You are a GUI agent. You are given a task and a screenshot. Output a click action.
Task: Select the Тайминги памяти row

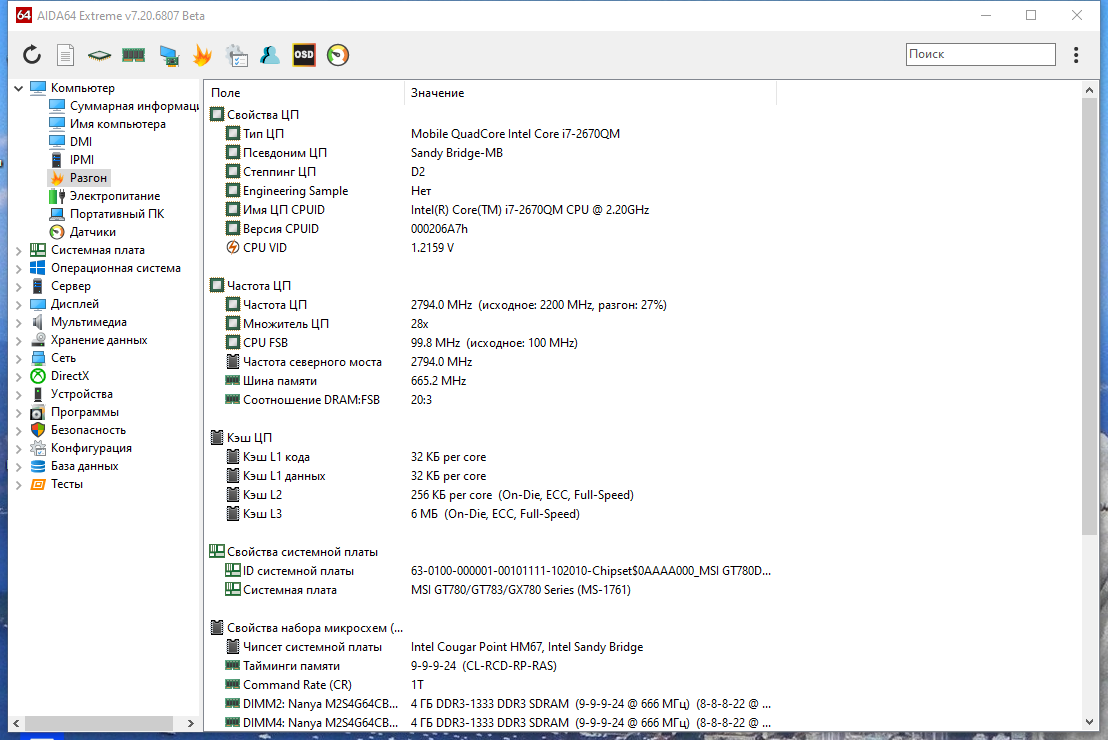(x=490, y=666)
